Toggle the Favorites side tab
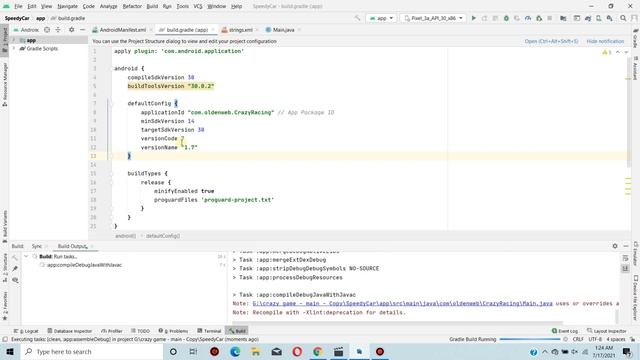 click(4, 305)
